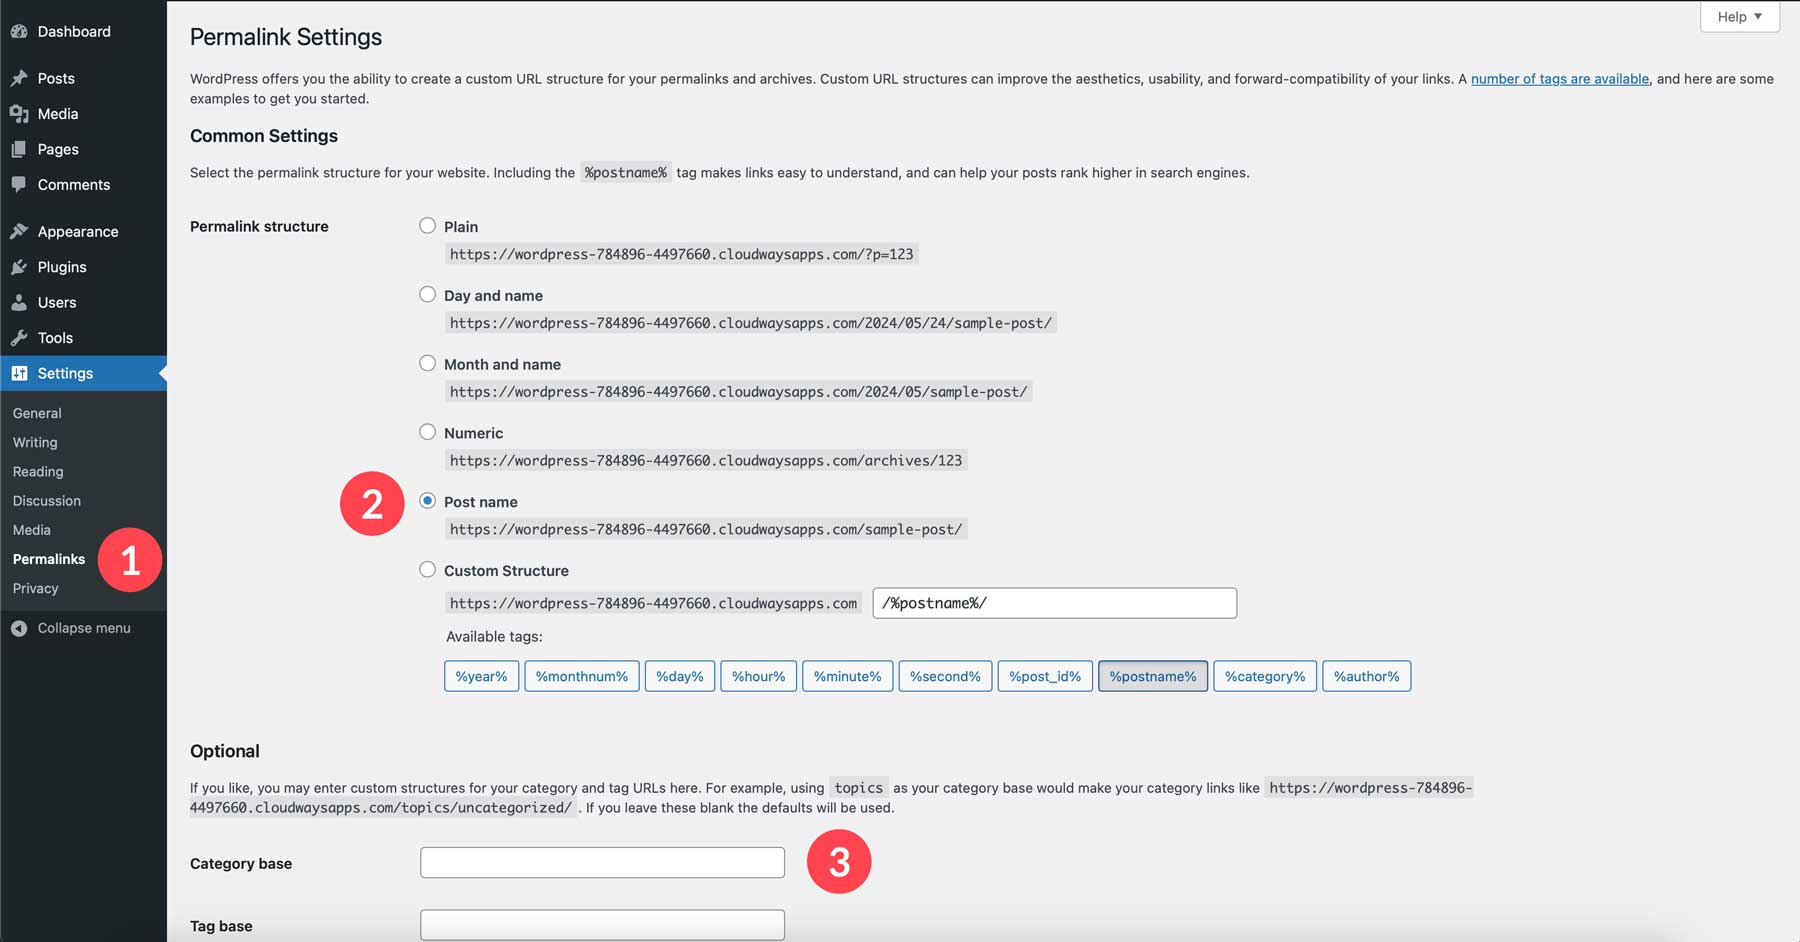Viewport: 1800px width, 942px height.
Task: Click the Posts pin icon
Action: [20, 77]
